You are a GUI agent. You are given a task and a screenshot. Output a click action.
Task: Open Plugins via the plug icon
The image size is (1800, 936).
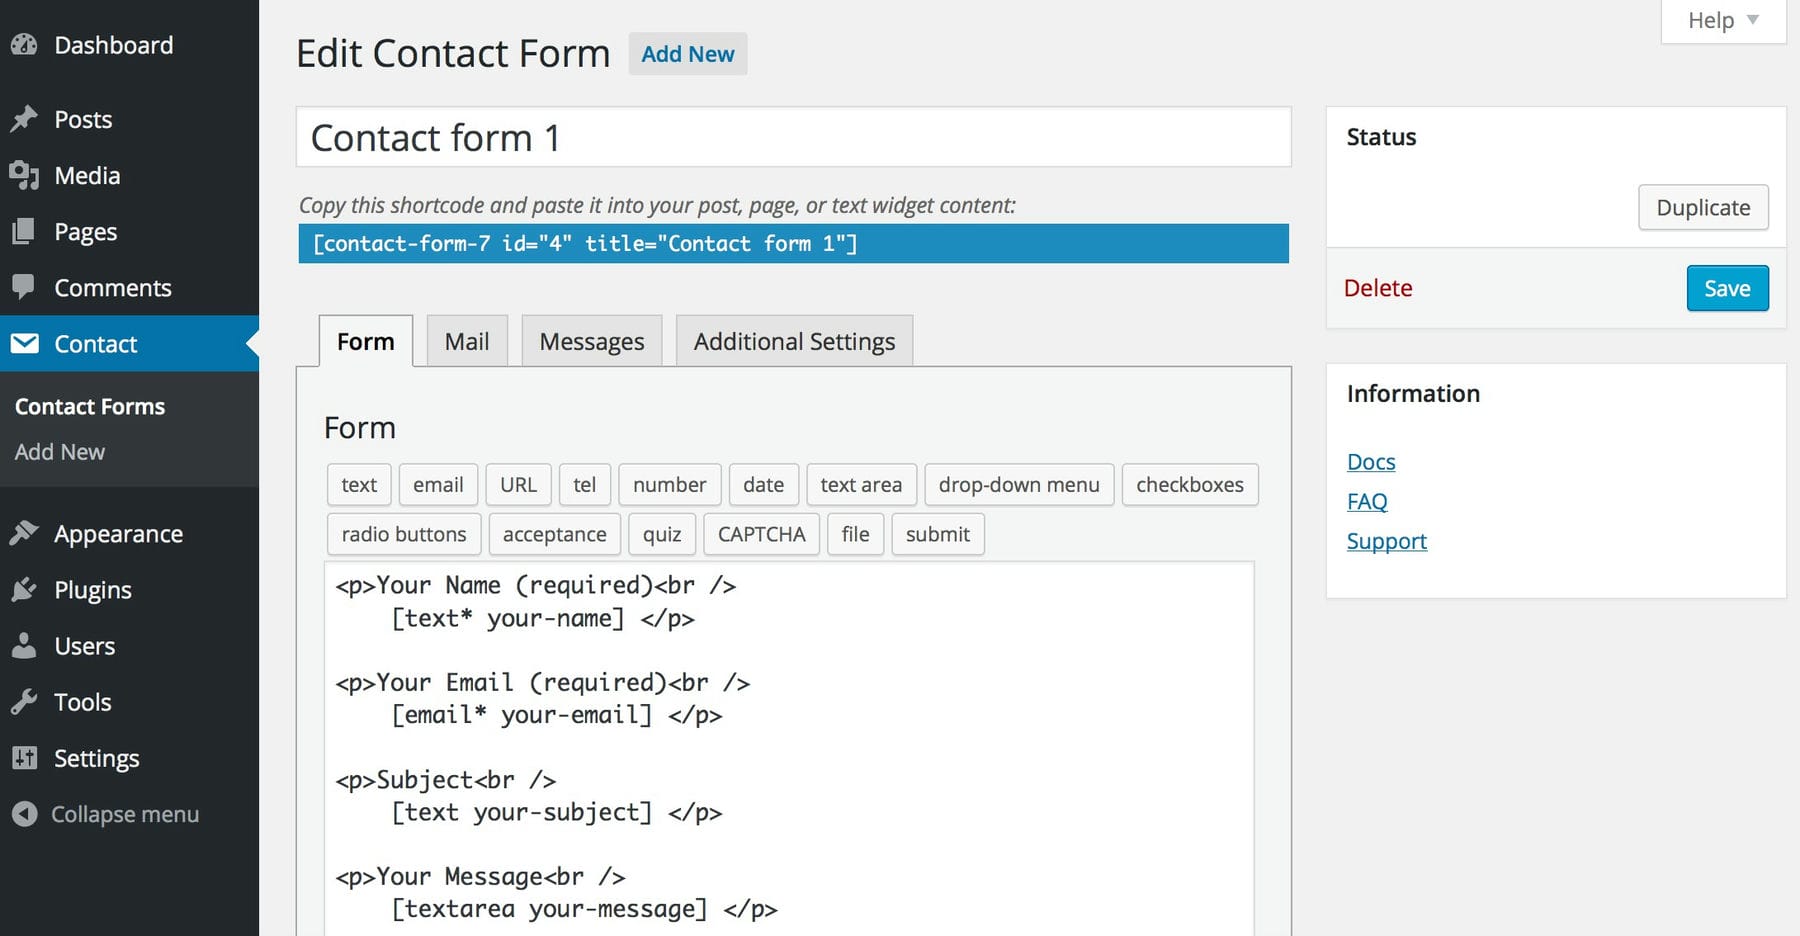[x=24, y=590]
